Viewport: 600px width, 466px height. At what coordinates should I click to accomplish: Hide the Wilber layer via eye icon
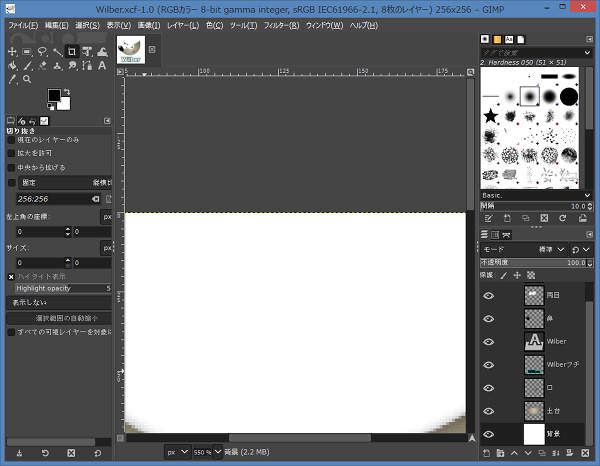(489, 341)
